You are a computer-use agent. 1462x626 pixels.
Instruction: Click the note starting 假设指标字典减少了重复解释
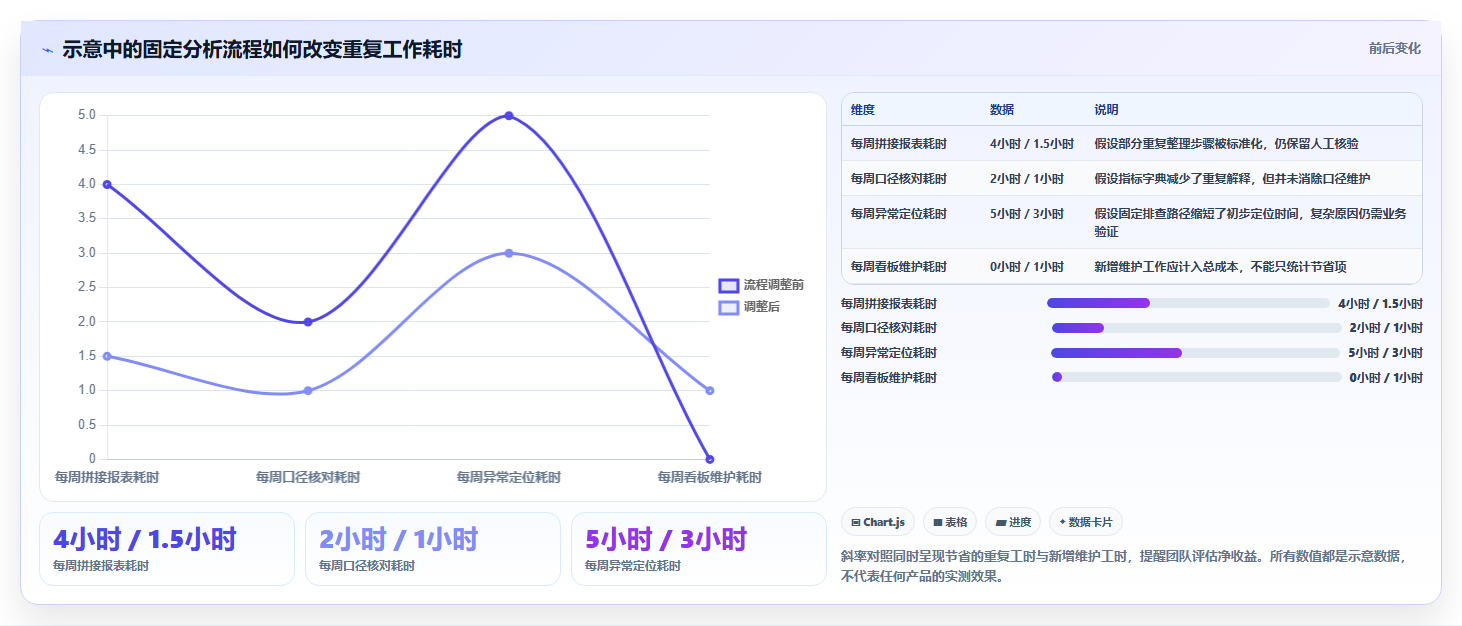(x=1232, y=179)
